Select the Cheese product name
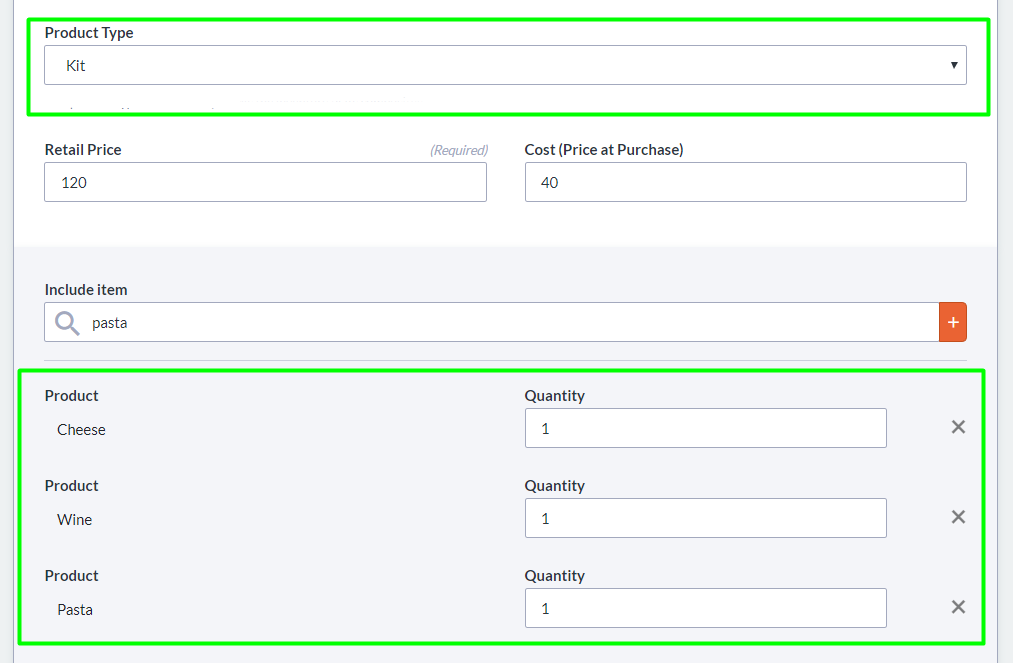Screen dimensions: 1013x663 [x=81, y=430]
